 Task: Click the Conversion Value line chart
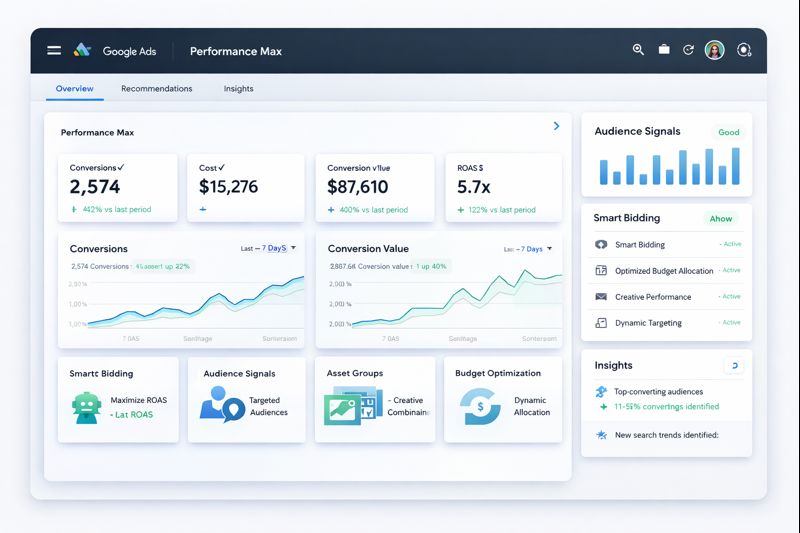point(456,300)
